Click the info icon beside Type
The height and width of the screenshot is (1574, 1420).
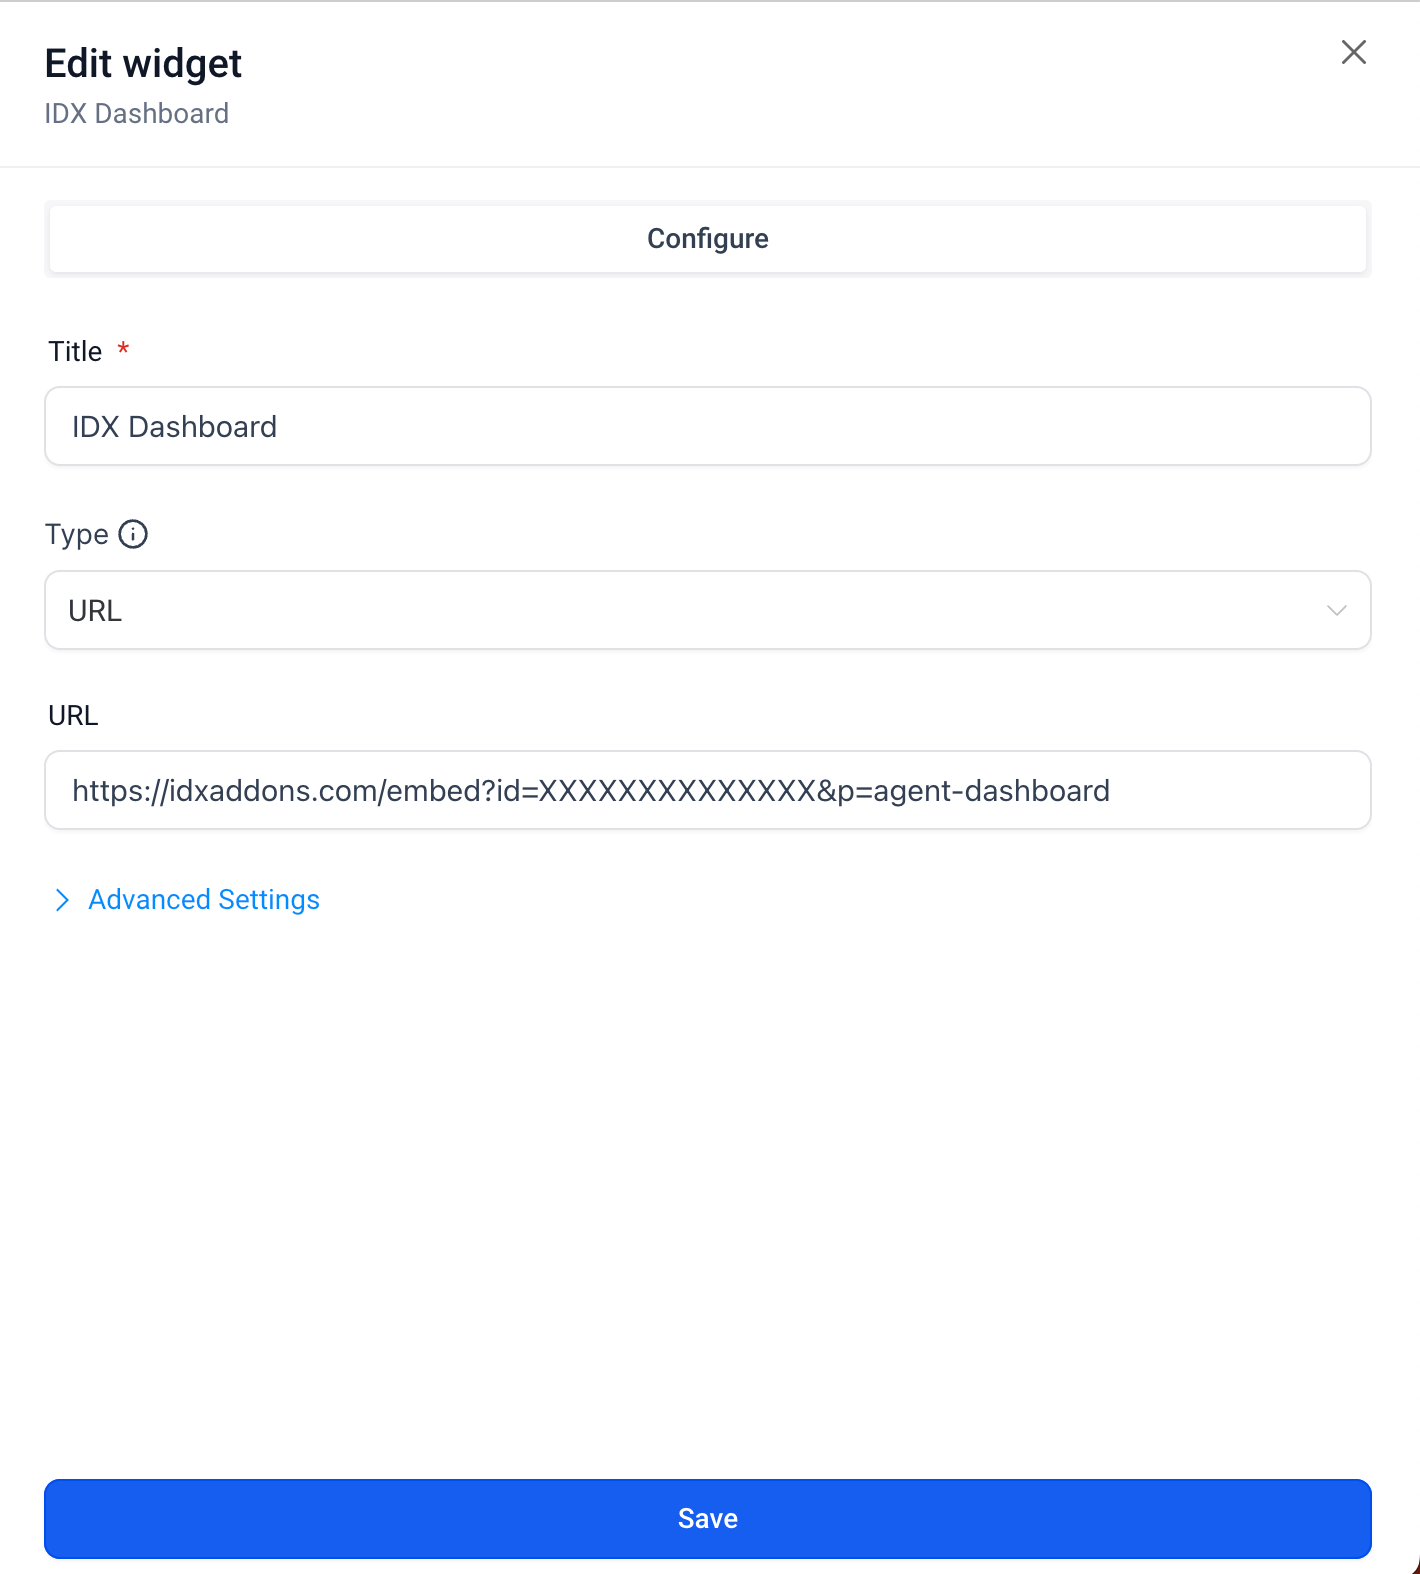point(133,535)
